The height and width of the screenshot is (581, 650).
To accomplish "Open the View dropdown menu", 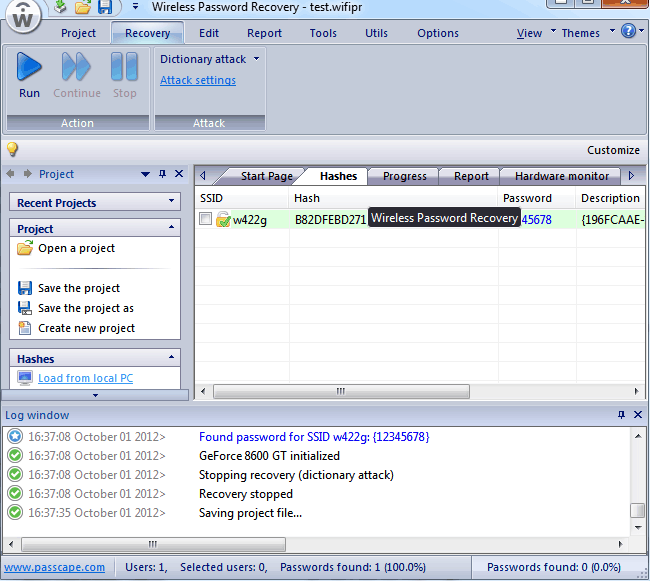I will point(553,31).
